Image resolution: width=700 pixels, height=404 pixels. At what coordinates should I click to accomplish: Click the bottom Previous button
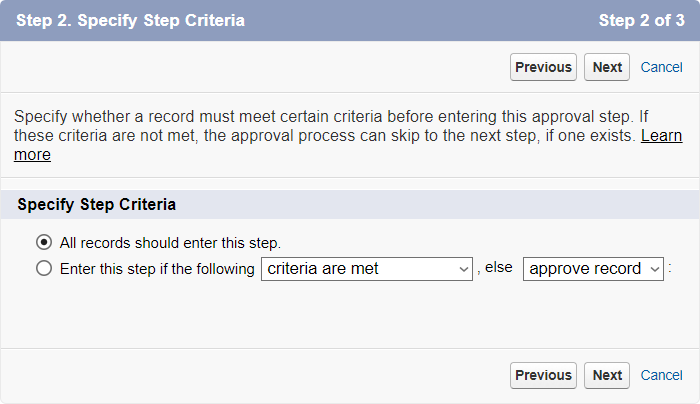(543, 375)
